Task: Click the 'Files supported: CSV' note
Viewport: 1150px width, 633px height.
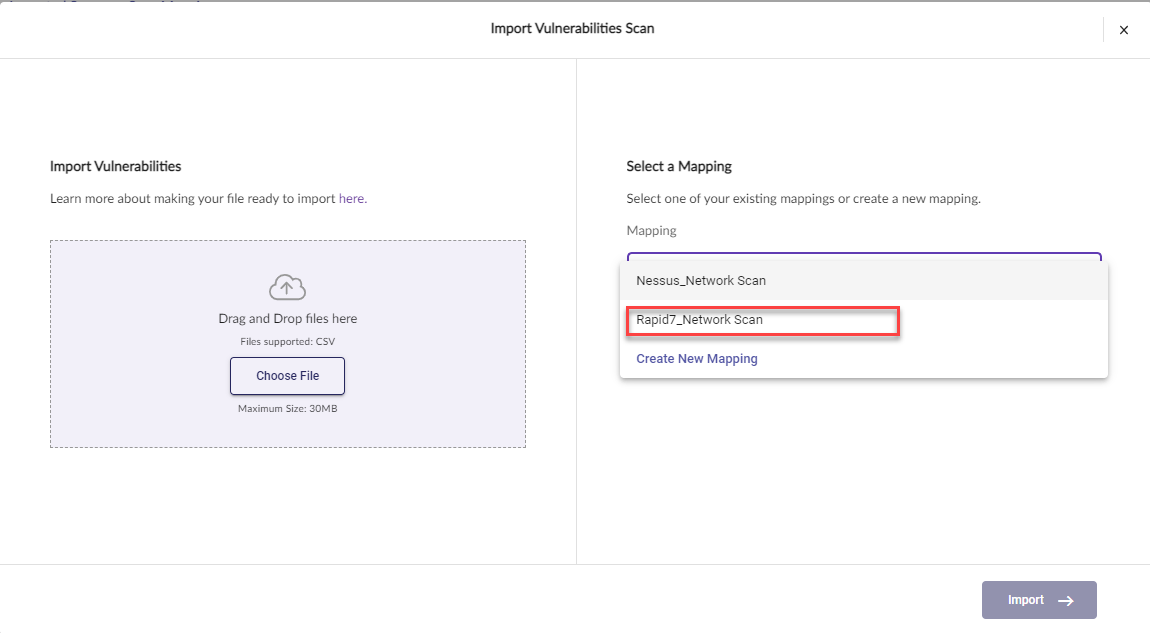Action: pos(287,342)
